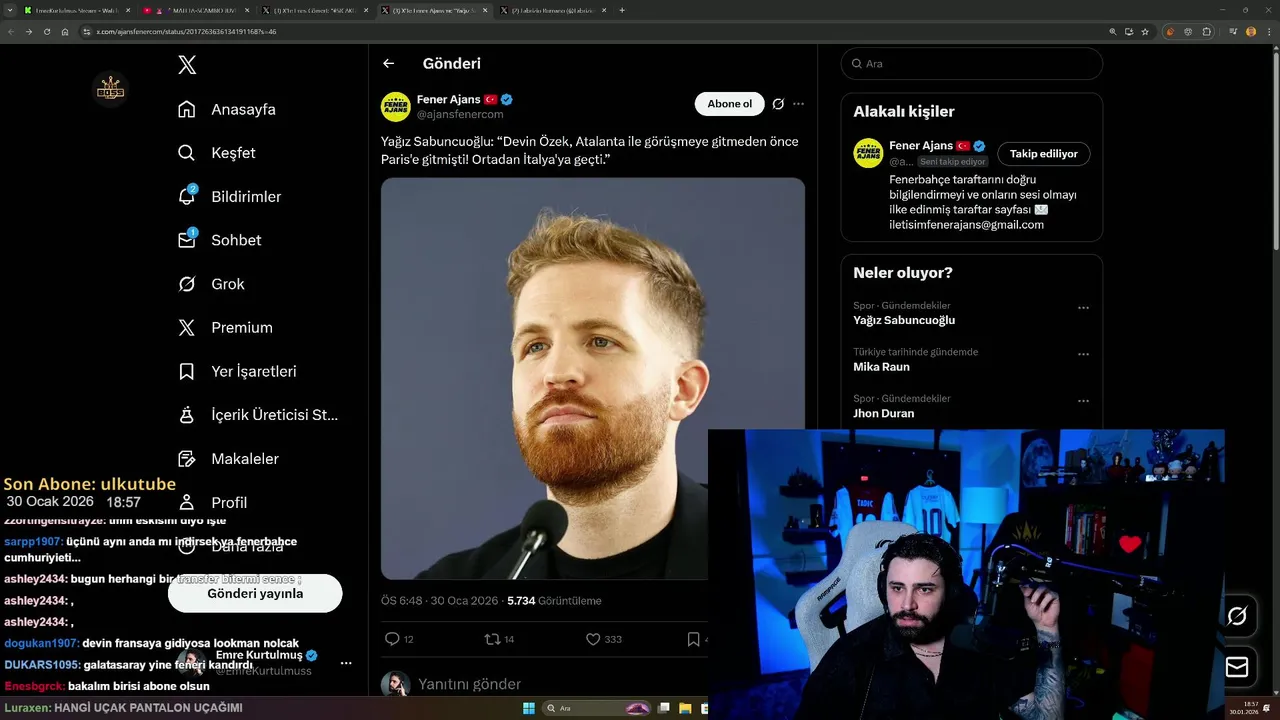Click the home icon next to Anasayfa
The image size is (1280, 720).
[x=187, y=109]
